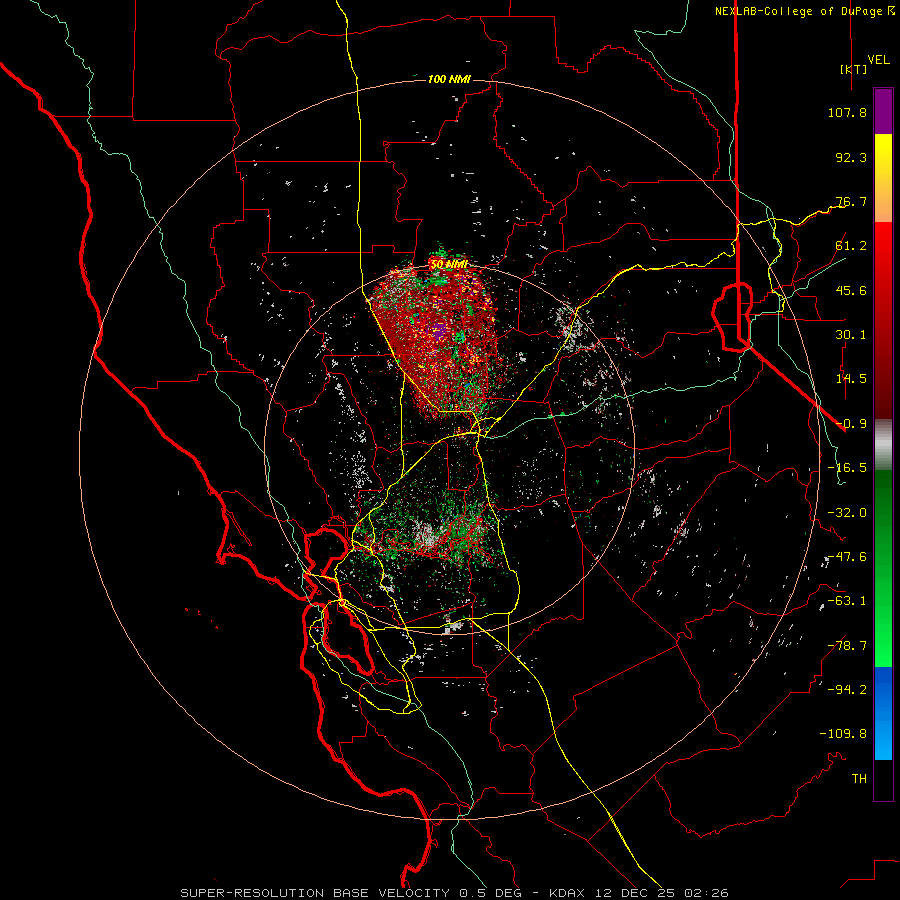
Task: Click the 76.7 value on velocity scale
Action: (851, 201)
